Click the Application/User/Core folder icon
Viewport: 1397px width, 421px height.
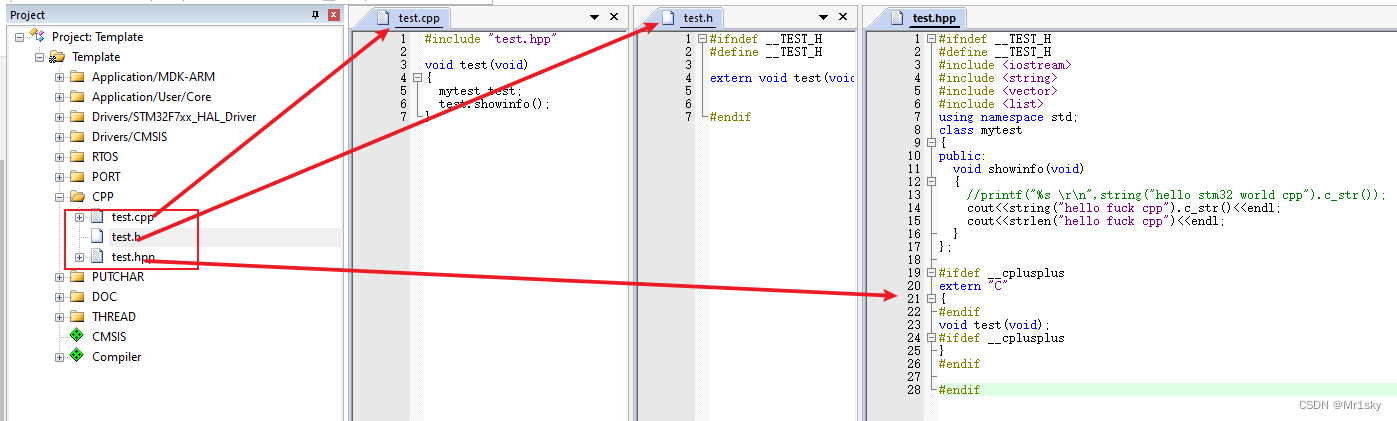coord(77,97)
